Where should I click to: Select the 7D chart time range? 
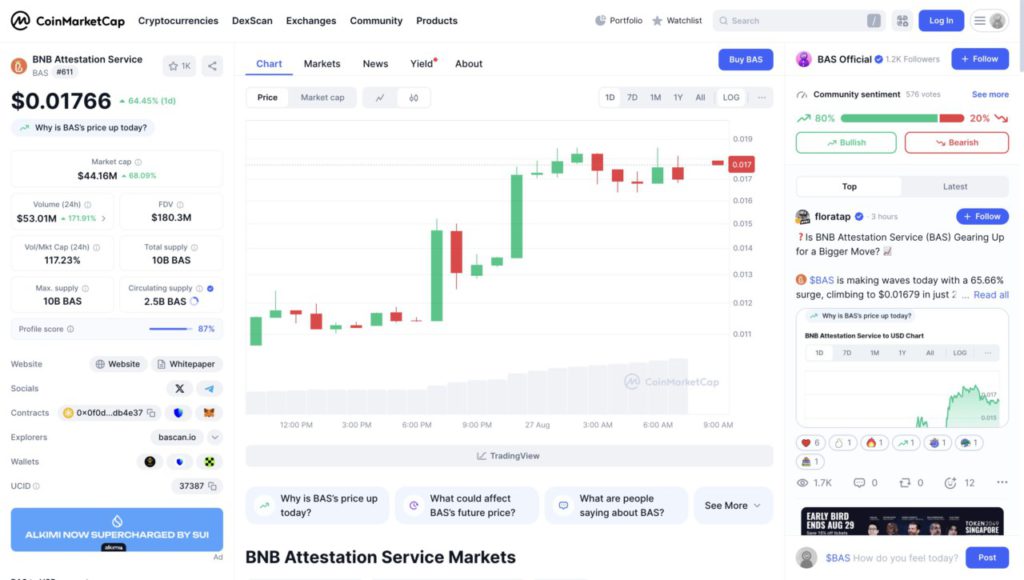tap(632, 97)
